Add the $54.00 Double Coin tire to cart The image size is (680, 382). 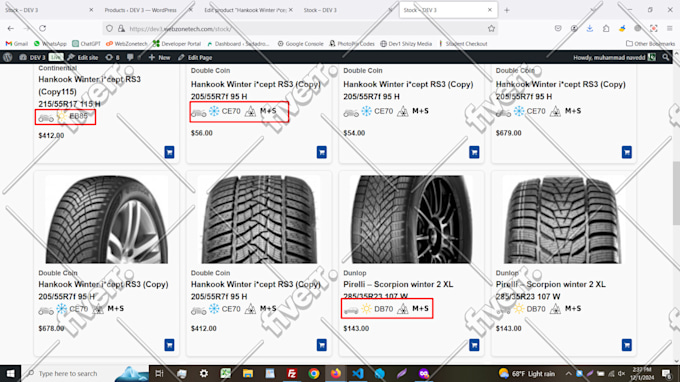(474, 152)
